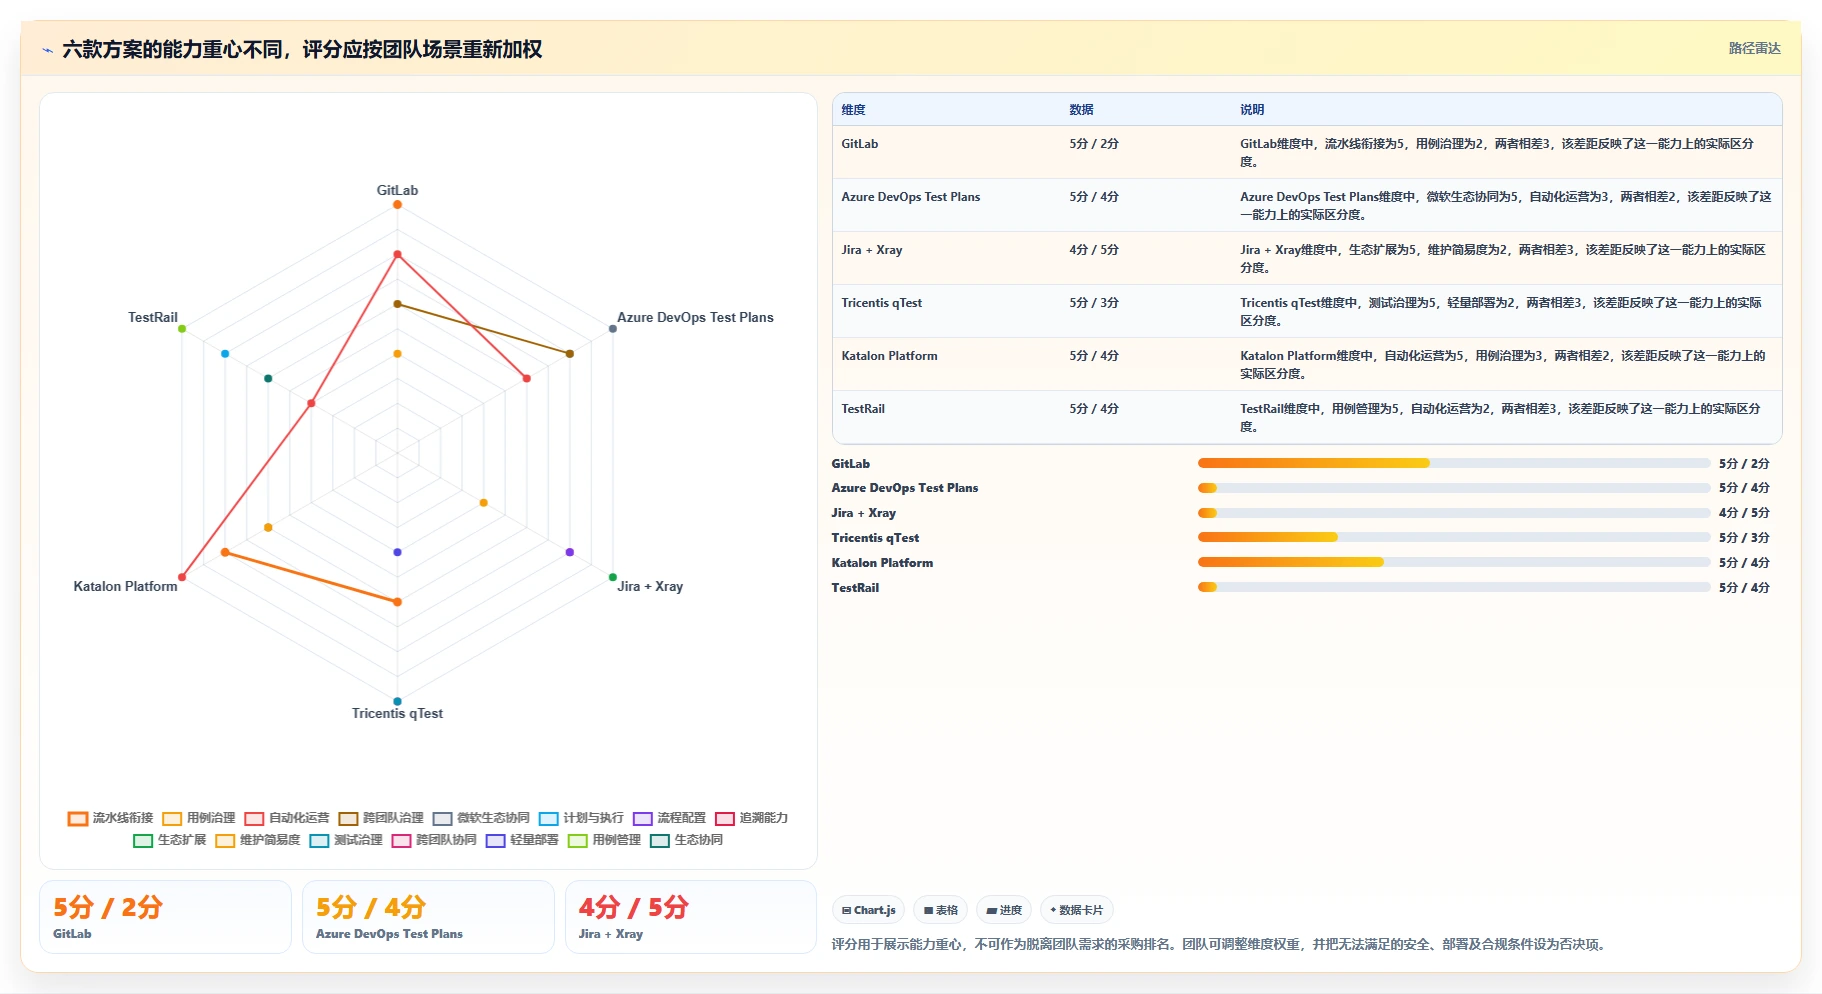Click the Azure DevOps Test Plans radar label
Viewport: 1822px width, 994px height.
[695, 317]
